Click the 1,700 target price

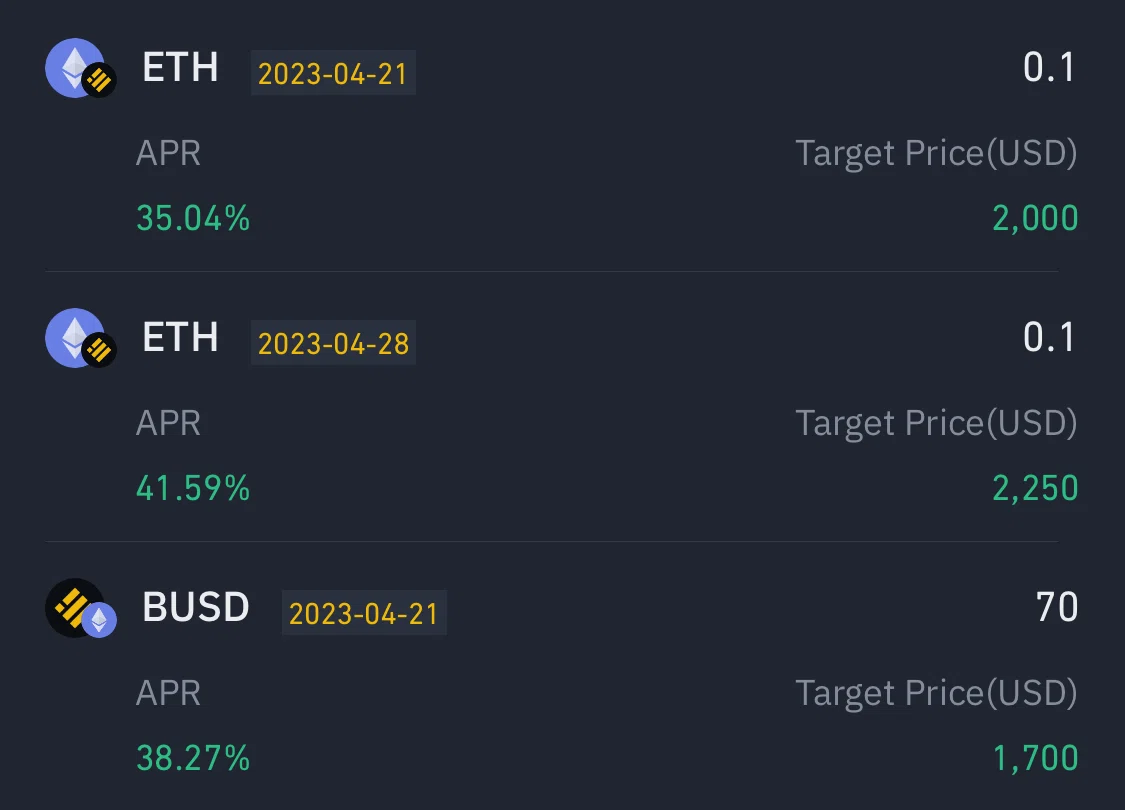(x=1035, y=758)
